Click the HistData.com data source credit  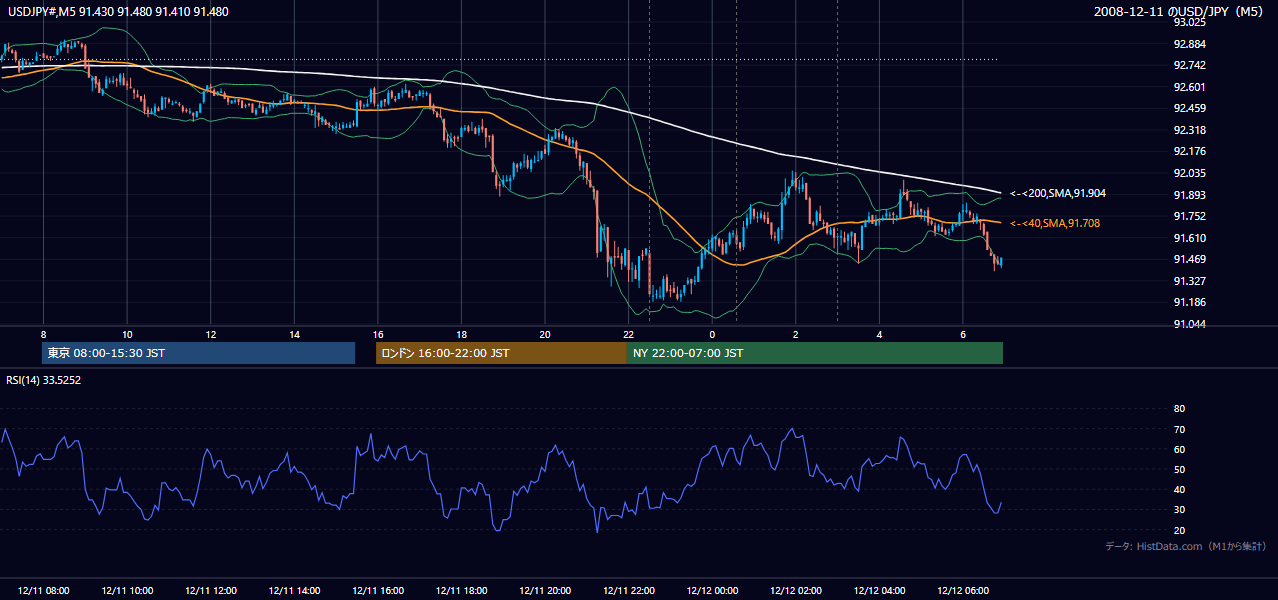pos(1186,546)
